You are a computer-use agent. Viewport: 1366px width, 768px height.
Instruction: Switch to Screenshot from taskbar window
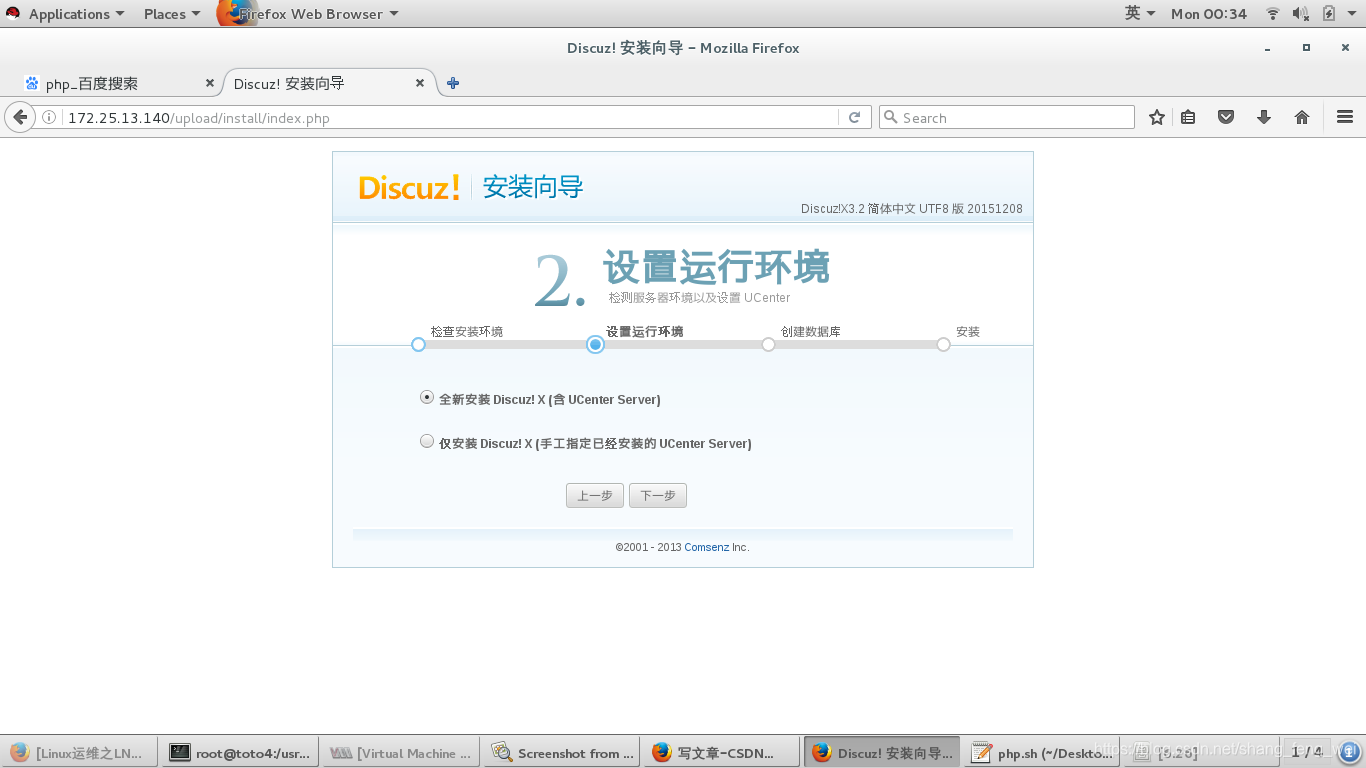[x=562, y=753]
